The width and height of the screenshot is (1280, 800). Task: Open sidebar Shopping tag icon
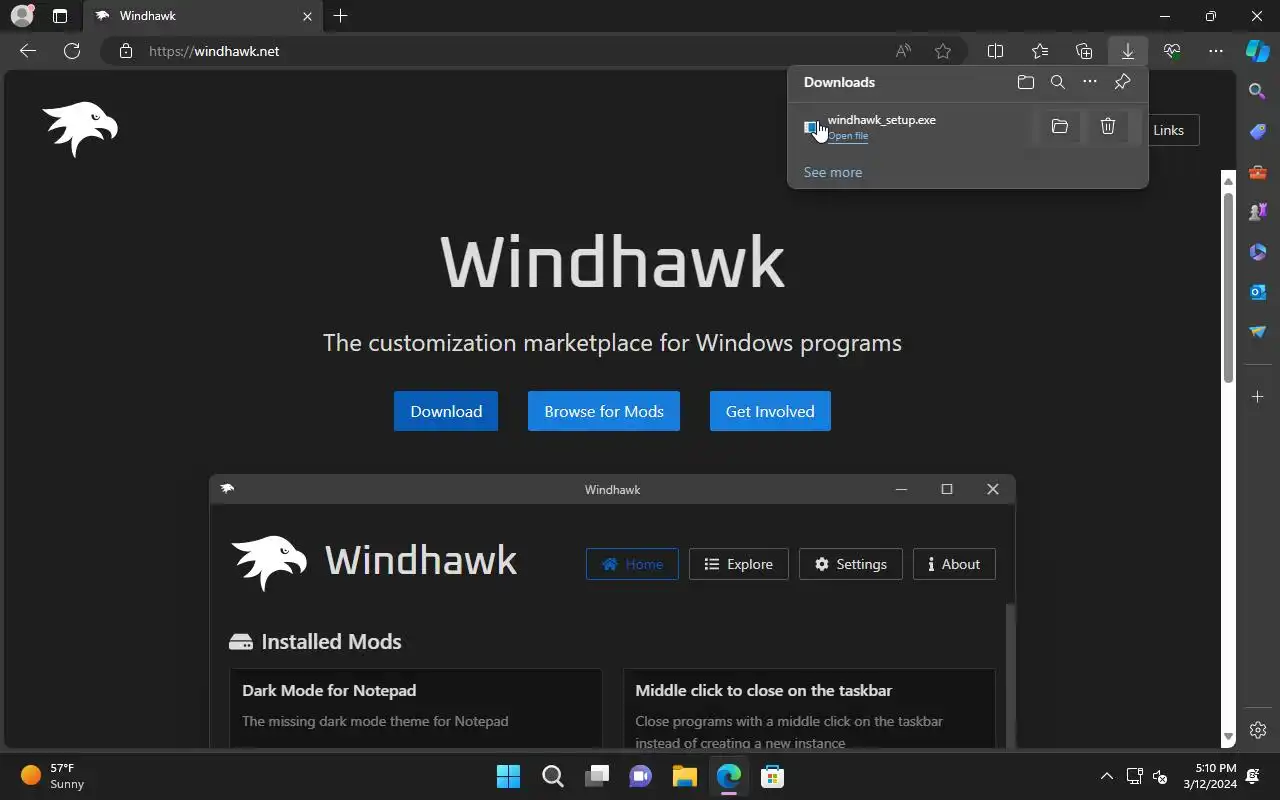coord(1258,131)
